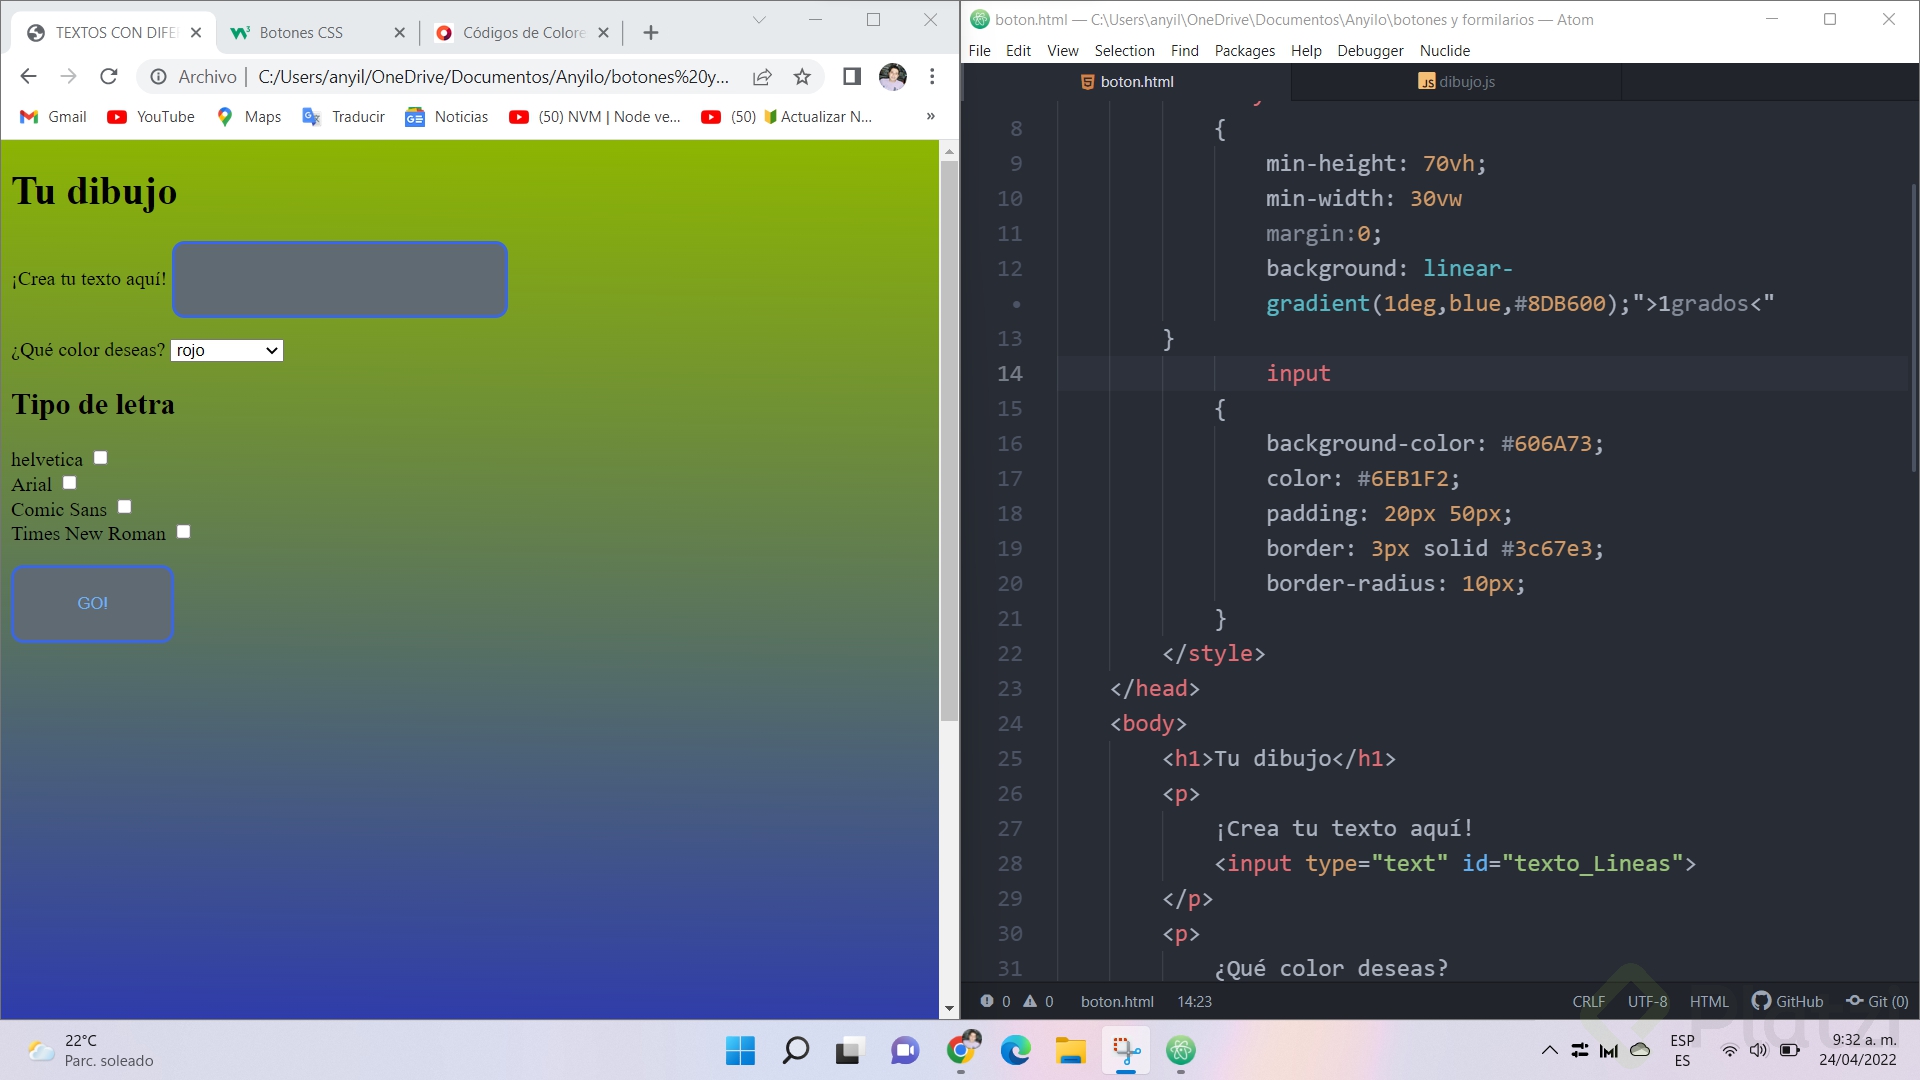
Task: Open the GitHub panel from status bar
Action: coord(1787,1001)
